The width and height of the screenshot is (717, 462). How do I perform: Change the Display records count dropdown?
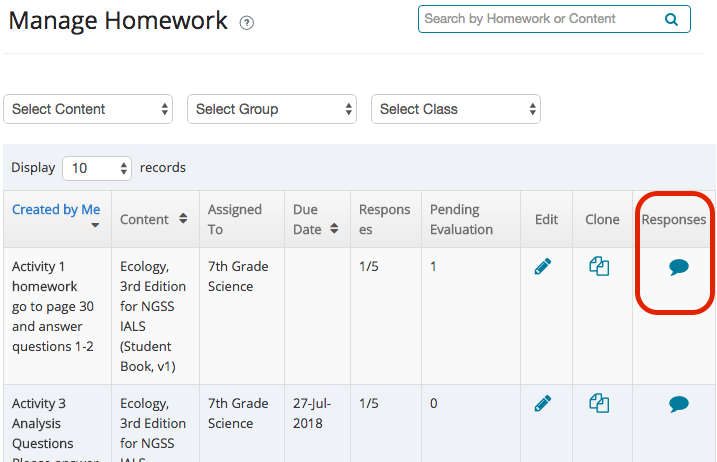(x=97, y=168)
